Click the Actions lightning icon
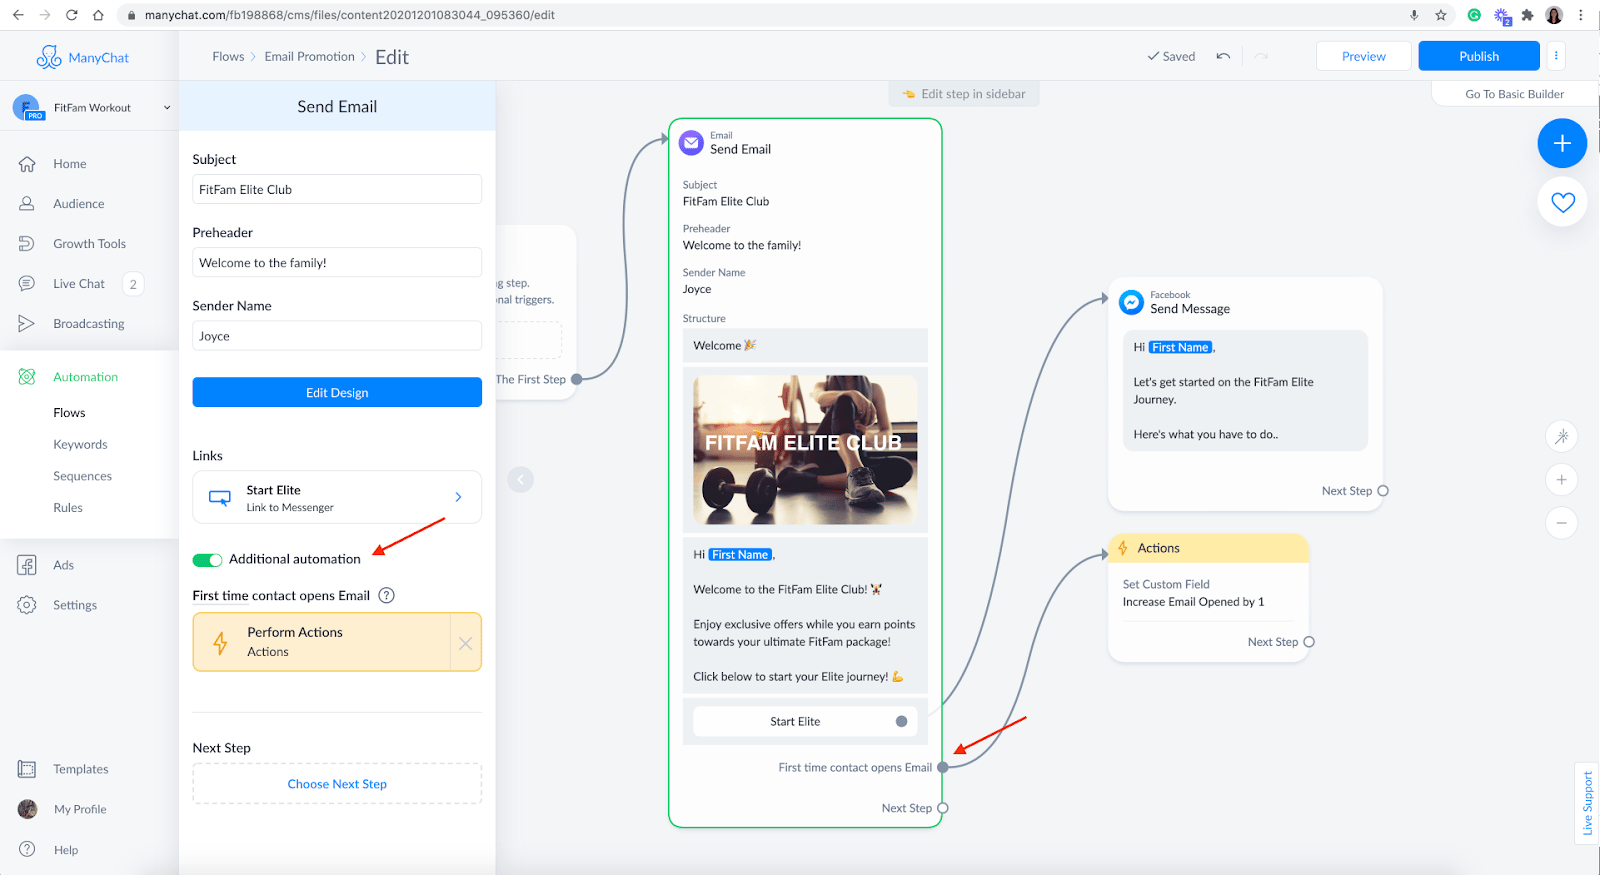The width and height of the screenshot is (1600, 875). pos(1123,548)
